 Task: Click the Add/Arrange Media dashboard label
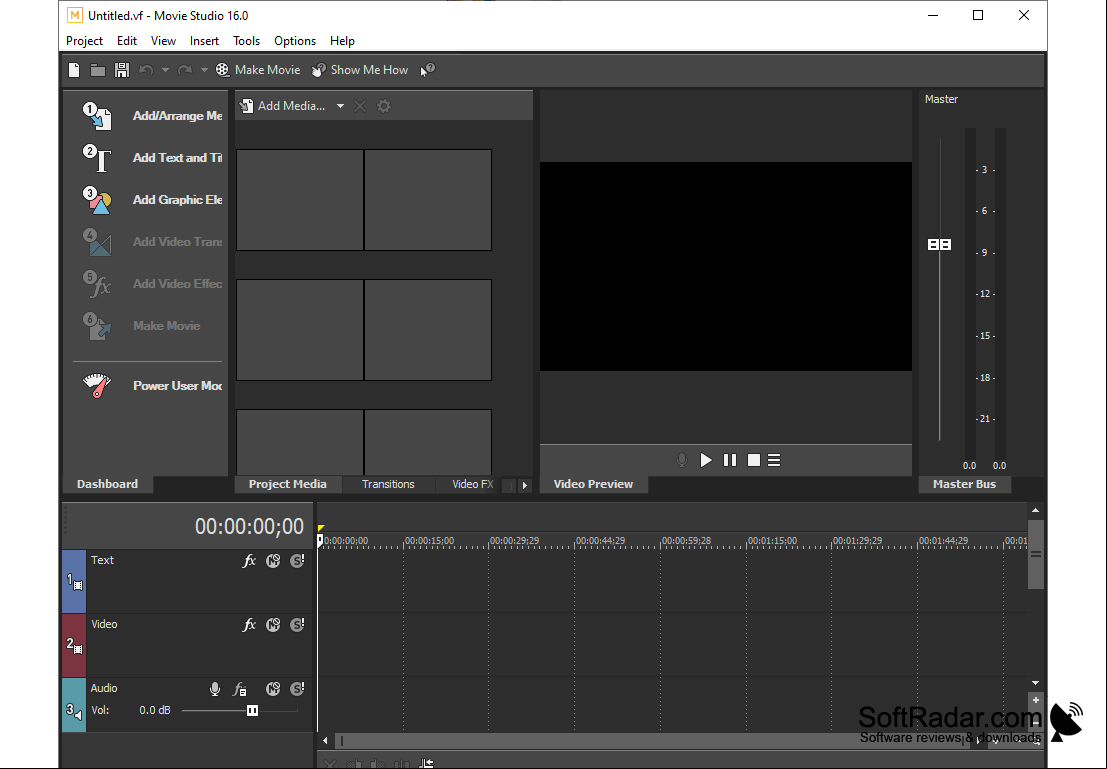177,116
